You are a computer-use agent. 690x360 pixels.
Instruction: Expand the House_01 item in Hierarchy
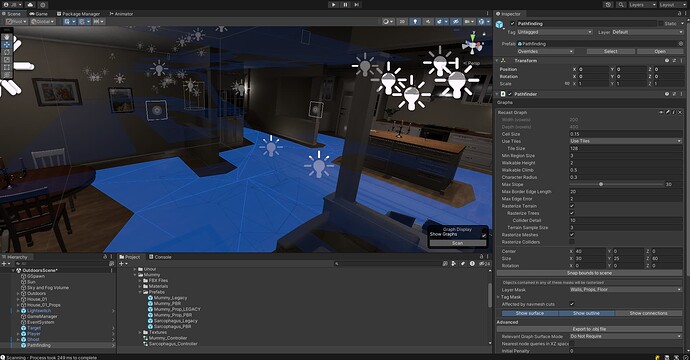pos(18,299)
